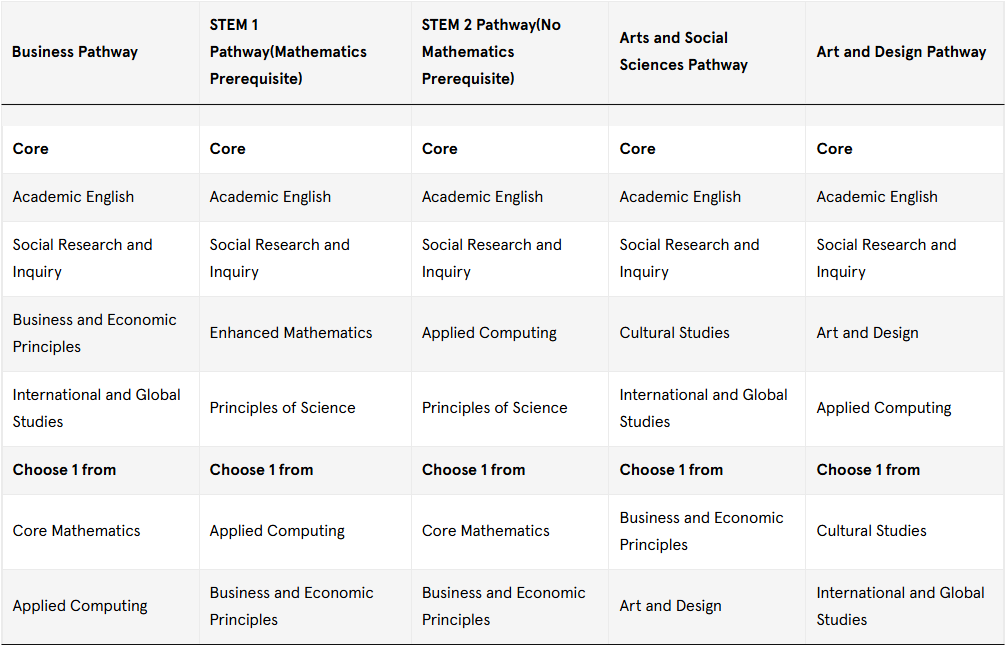Click the Art and Design Pathway header
The image size is (1005, 645).
pos(901,52)
